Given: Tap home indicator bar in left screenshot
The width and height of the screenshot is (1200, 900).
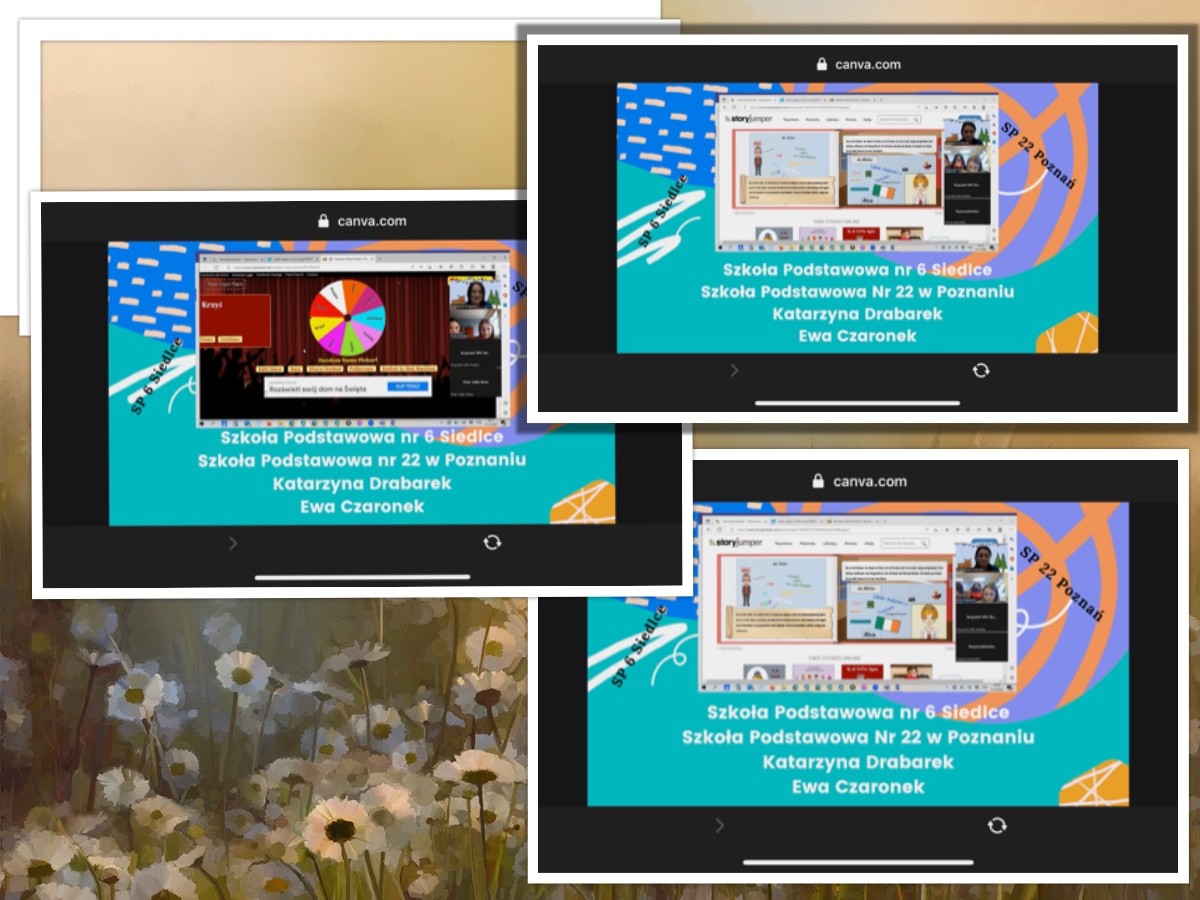Looking at the screenshot, I should [x=362, y=577].
